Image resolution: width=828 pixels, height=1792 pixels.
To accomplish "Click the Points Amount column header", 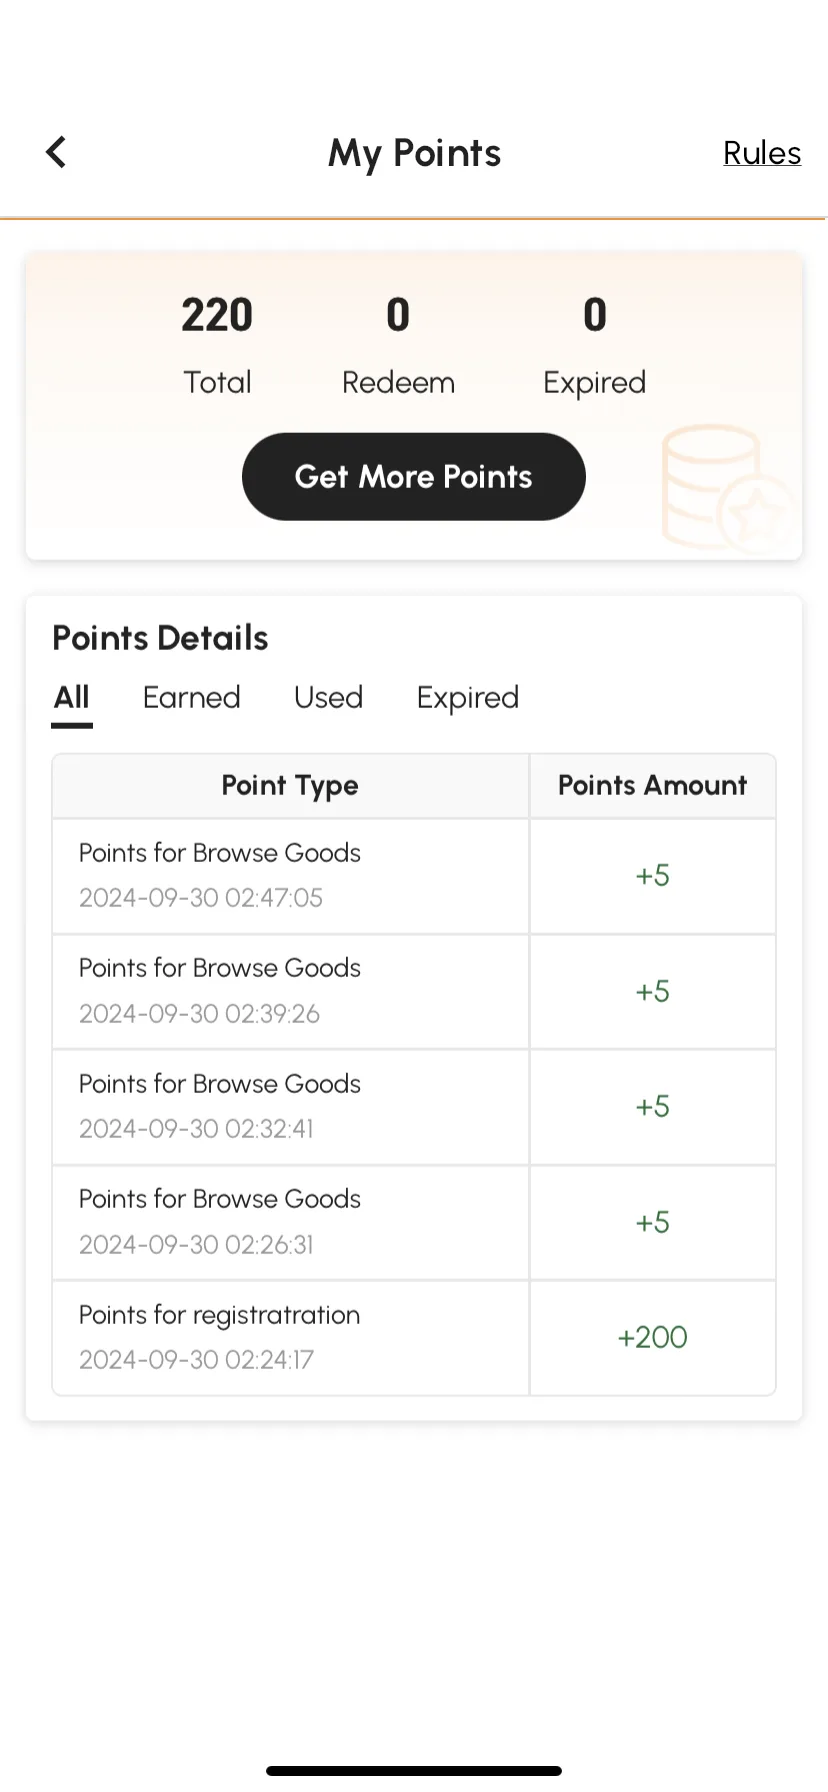I will point(653,786).
